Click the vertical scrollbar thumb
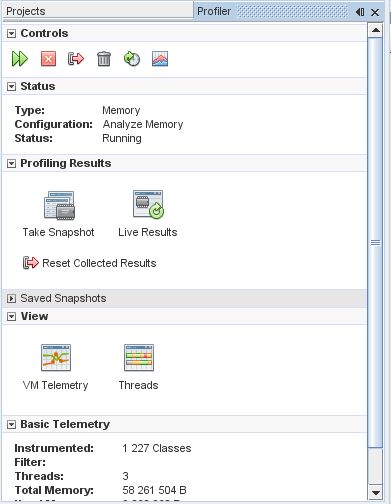The image size is (391, 504). (376, 242)
